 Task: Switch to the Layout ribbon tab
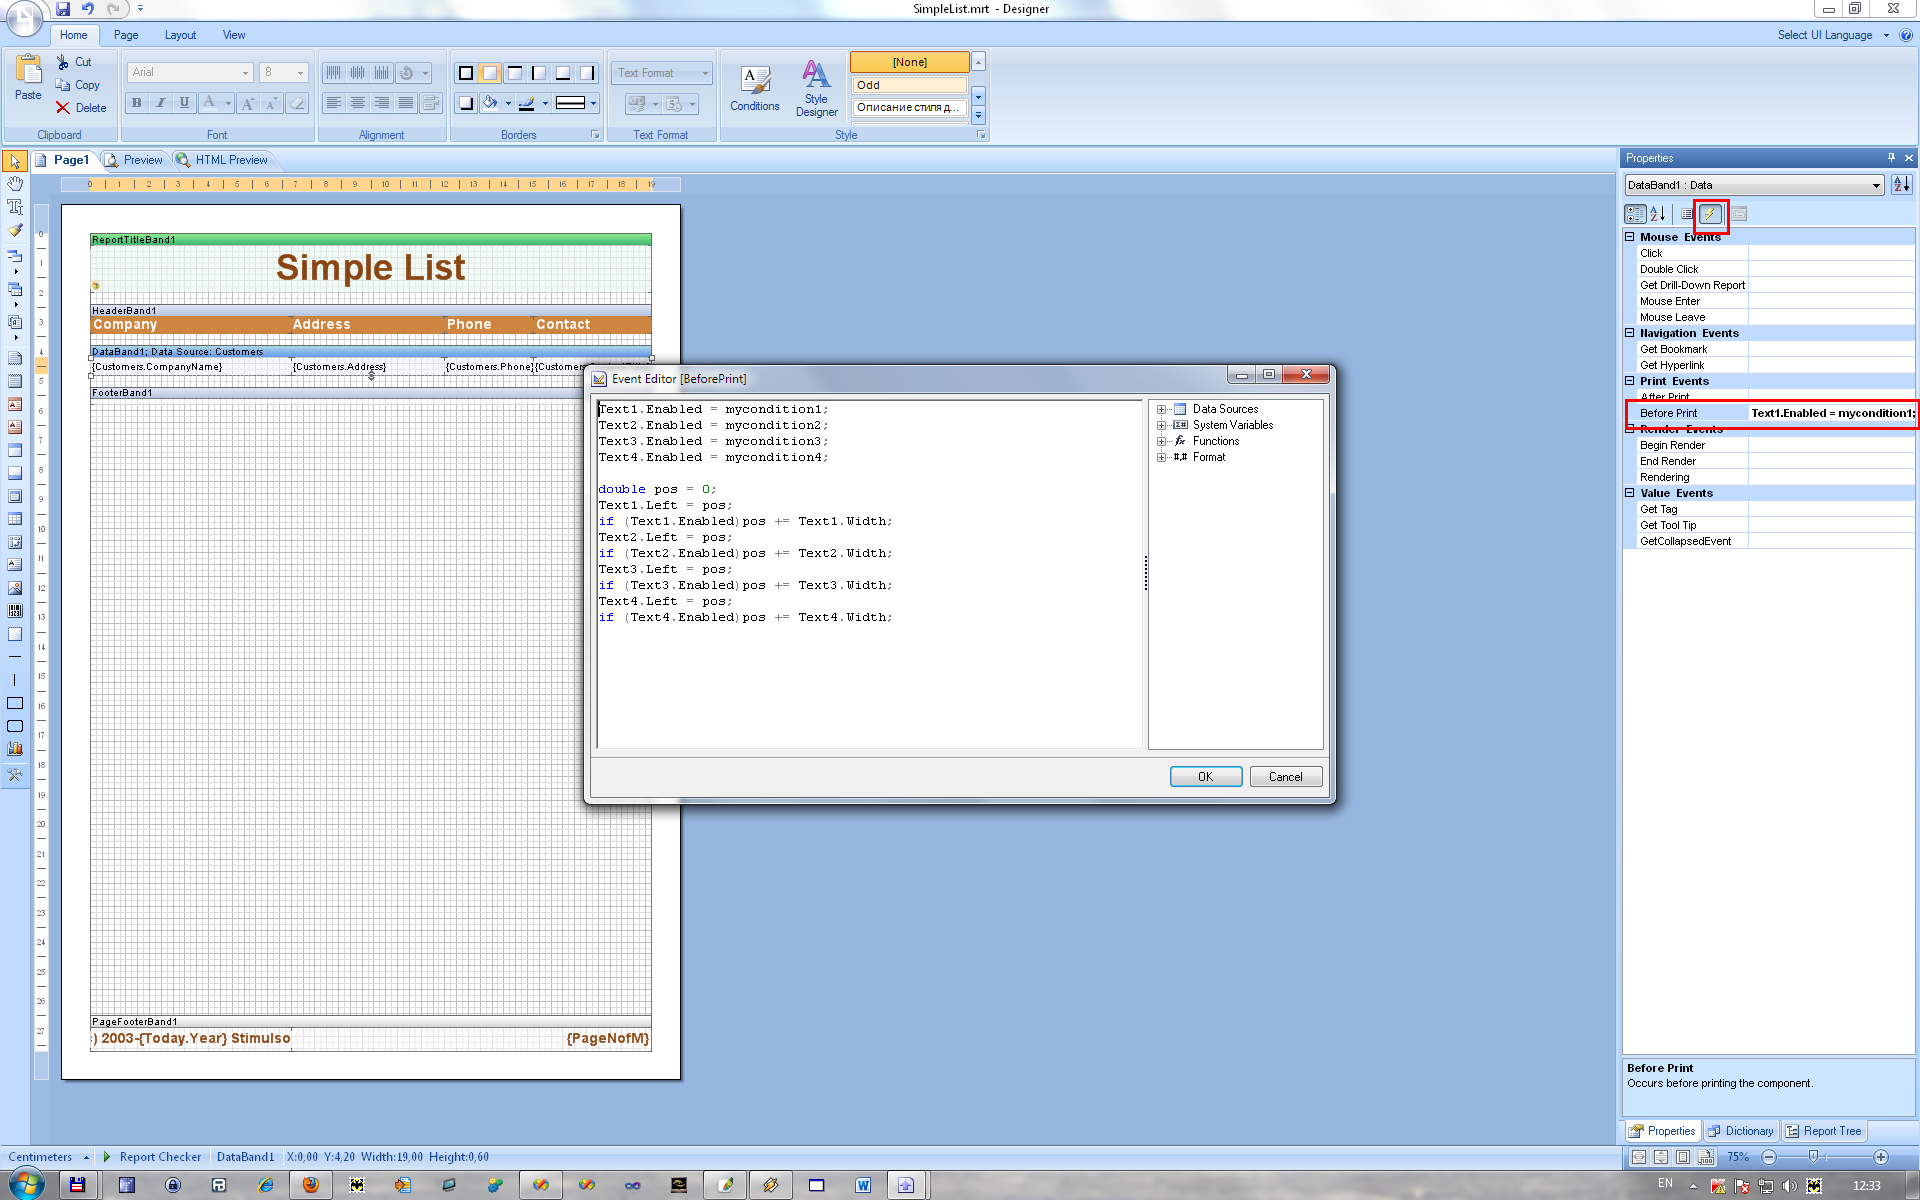click(x=180, y=35)
